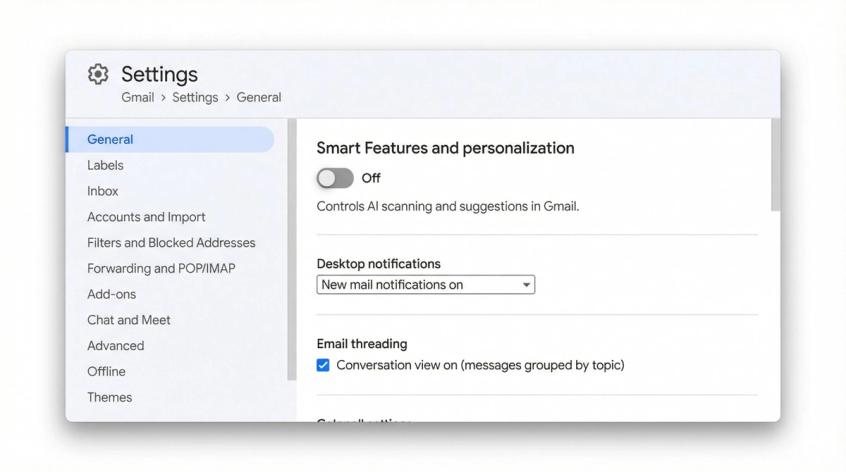Click 'Controls AI scanning and suggestions' text

coord(447,207)
